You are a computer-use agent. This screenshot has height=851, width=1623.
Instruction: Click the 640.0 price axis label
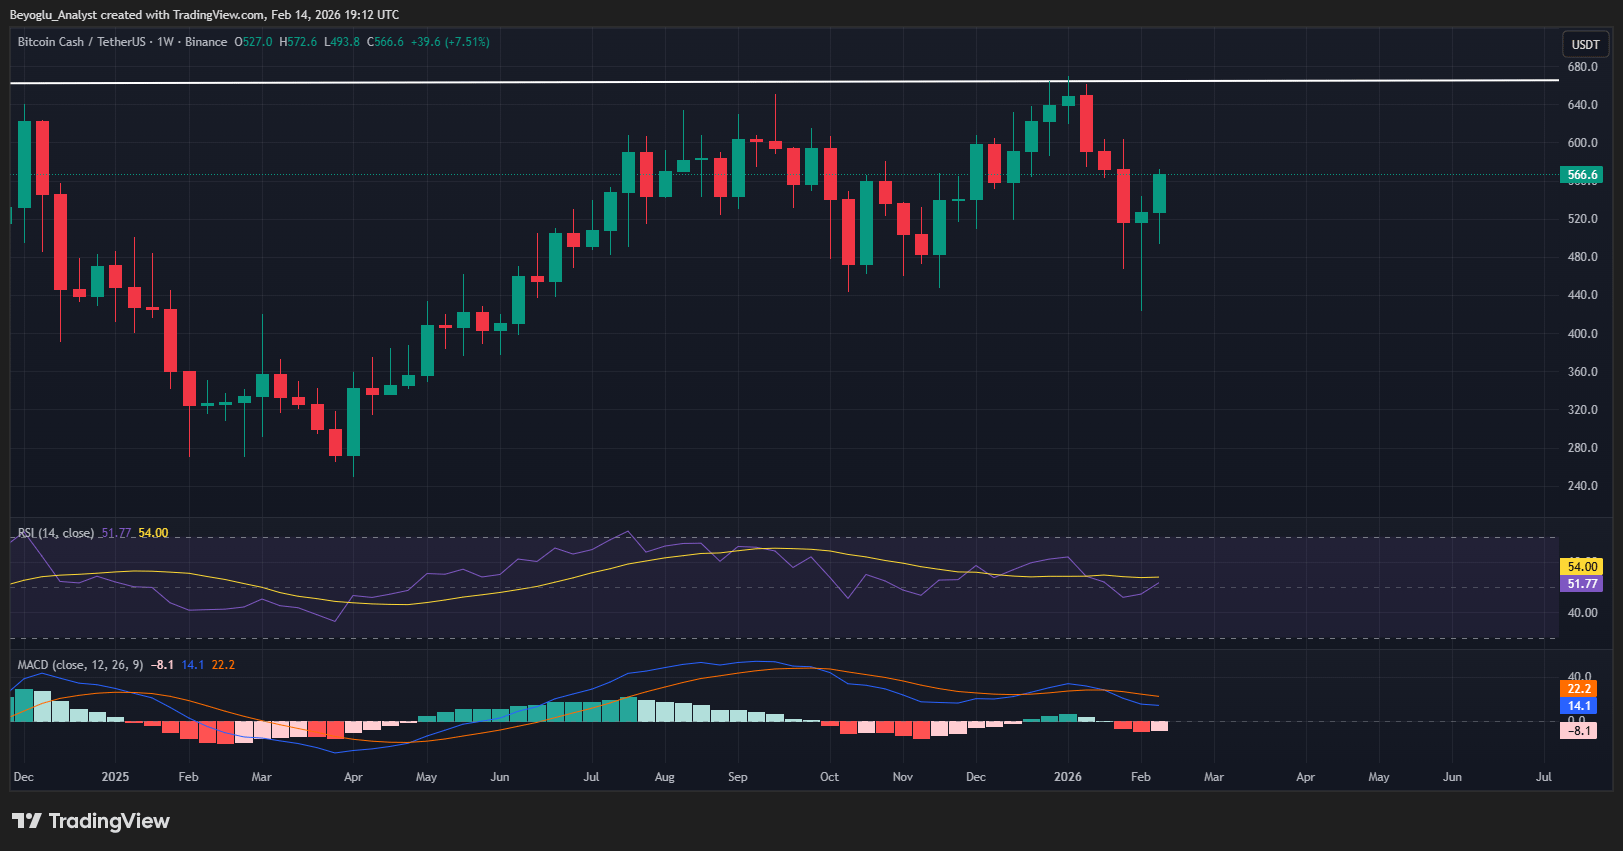pos(1583,105)
